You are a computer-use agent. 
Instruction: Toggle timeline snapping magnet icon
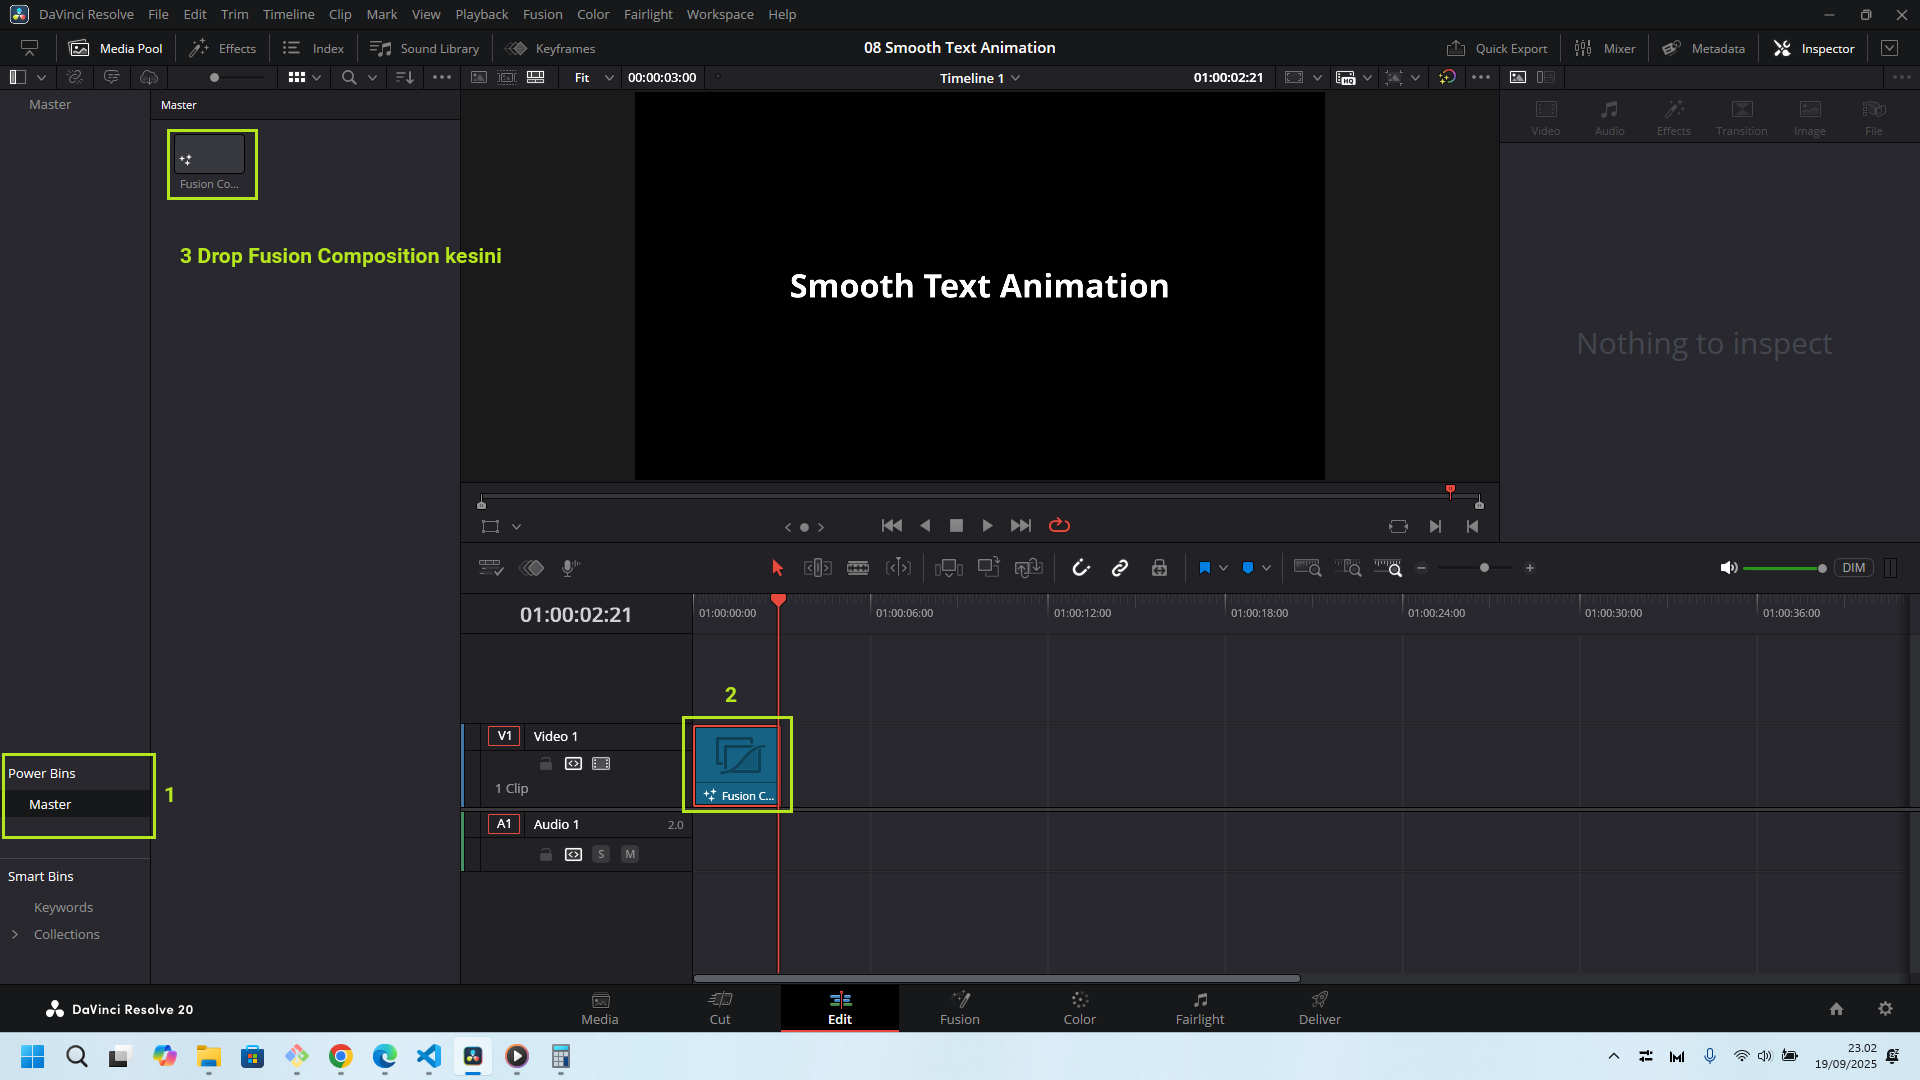pyautogui.click(x=1081, y=568)
